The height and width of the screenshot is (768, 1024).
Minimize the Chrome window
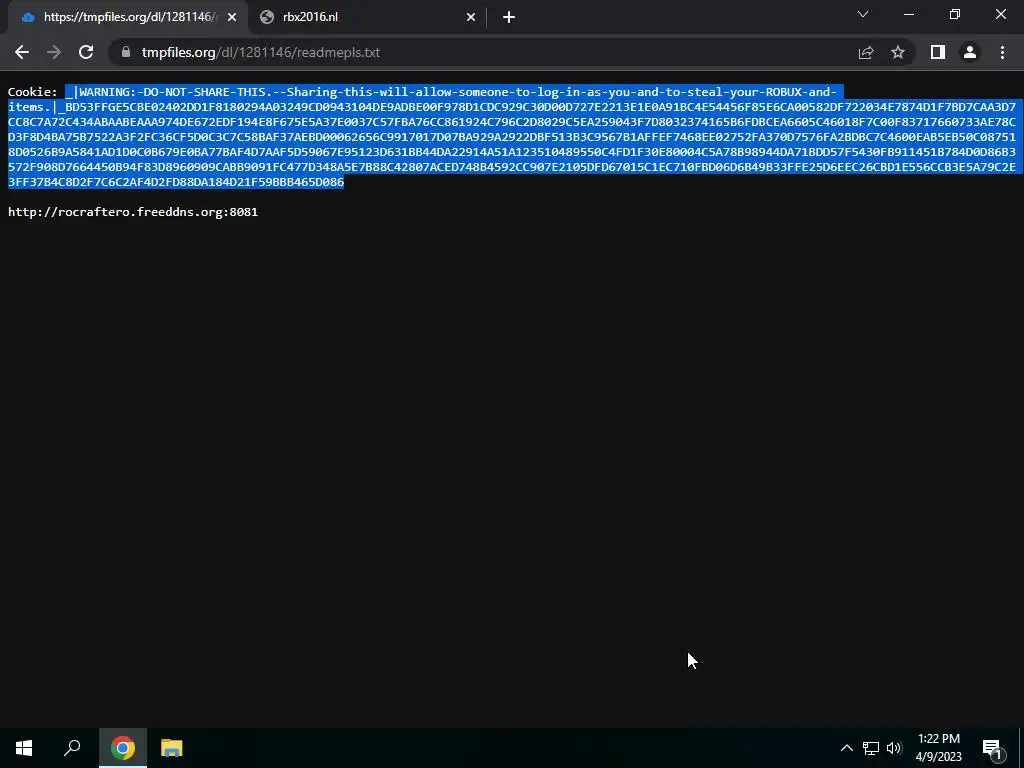(909, 14)
